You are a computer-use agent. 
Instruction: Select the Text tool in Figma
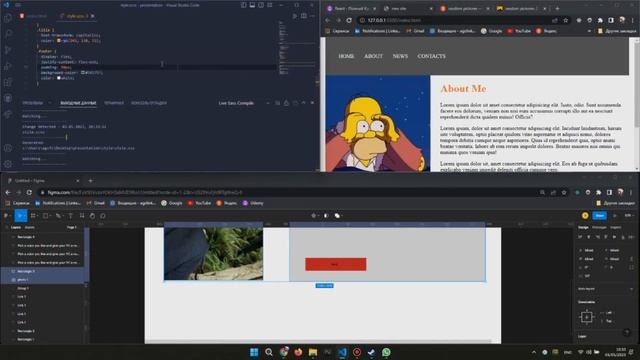coord(70,216)
